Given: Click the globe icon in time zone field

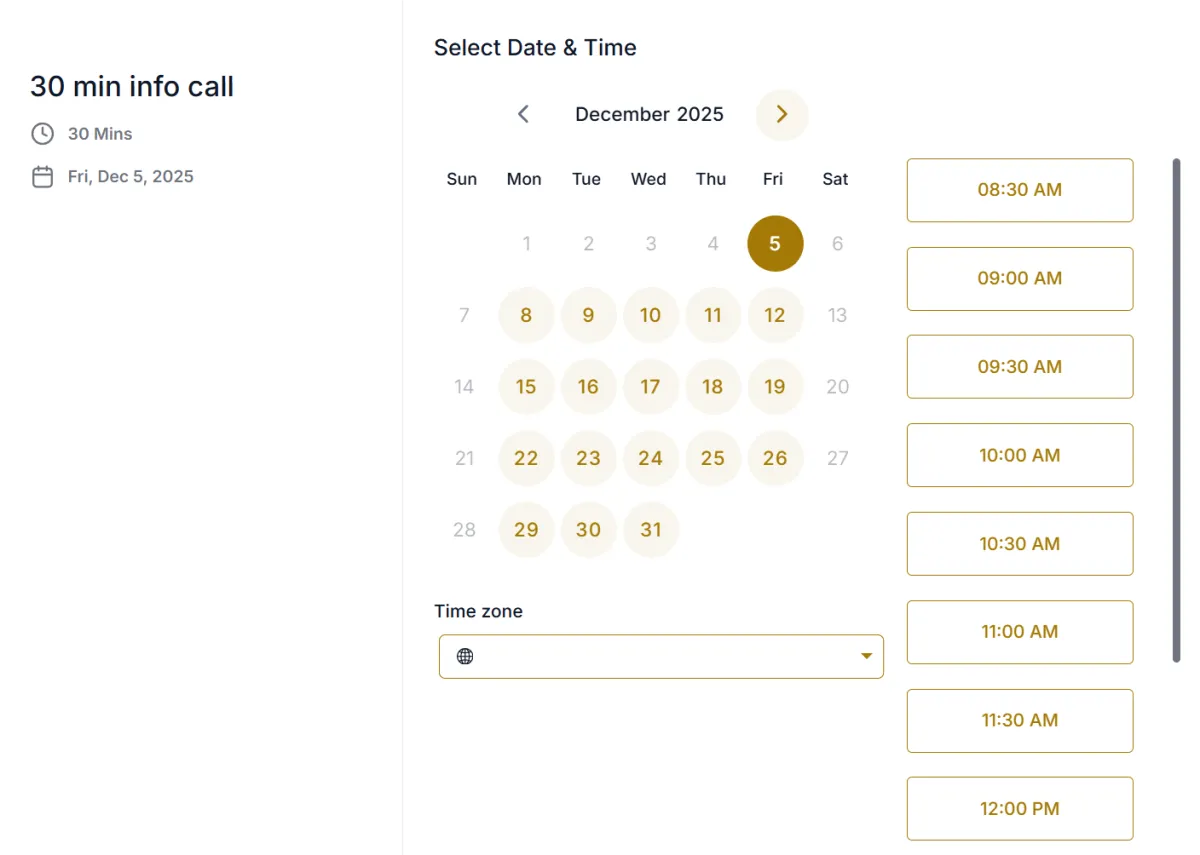Looking at the screenshot, I should pos(465,656).
